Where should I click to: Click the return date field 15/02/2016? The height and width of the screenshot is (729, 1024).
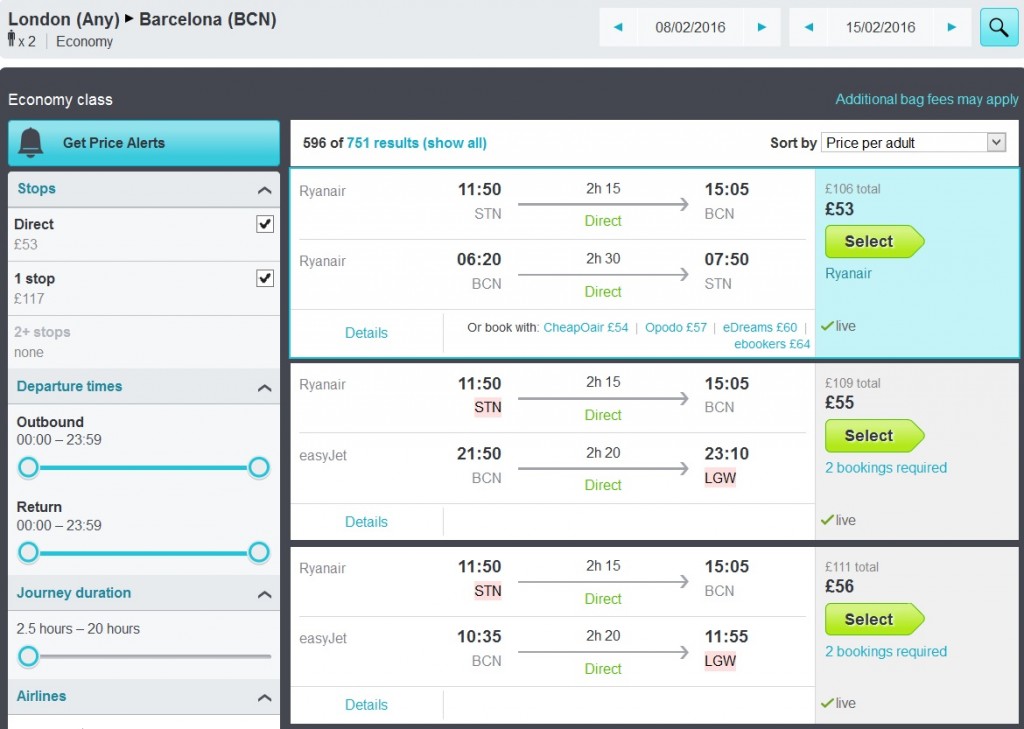[880, 27]
